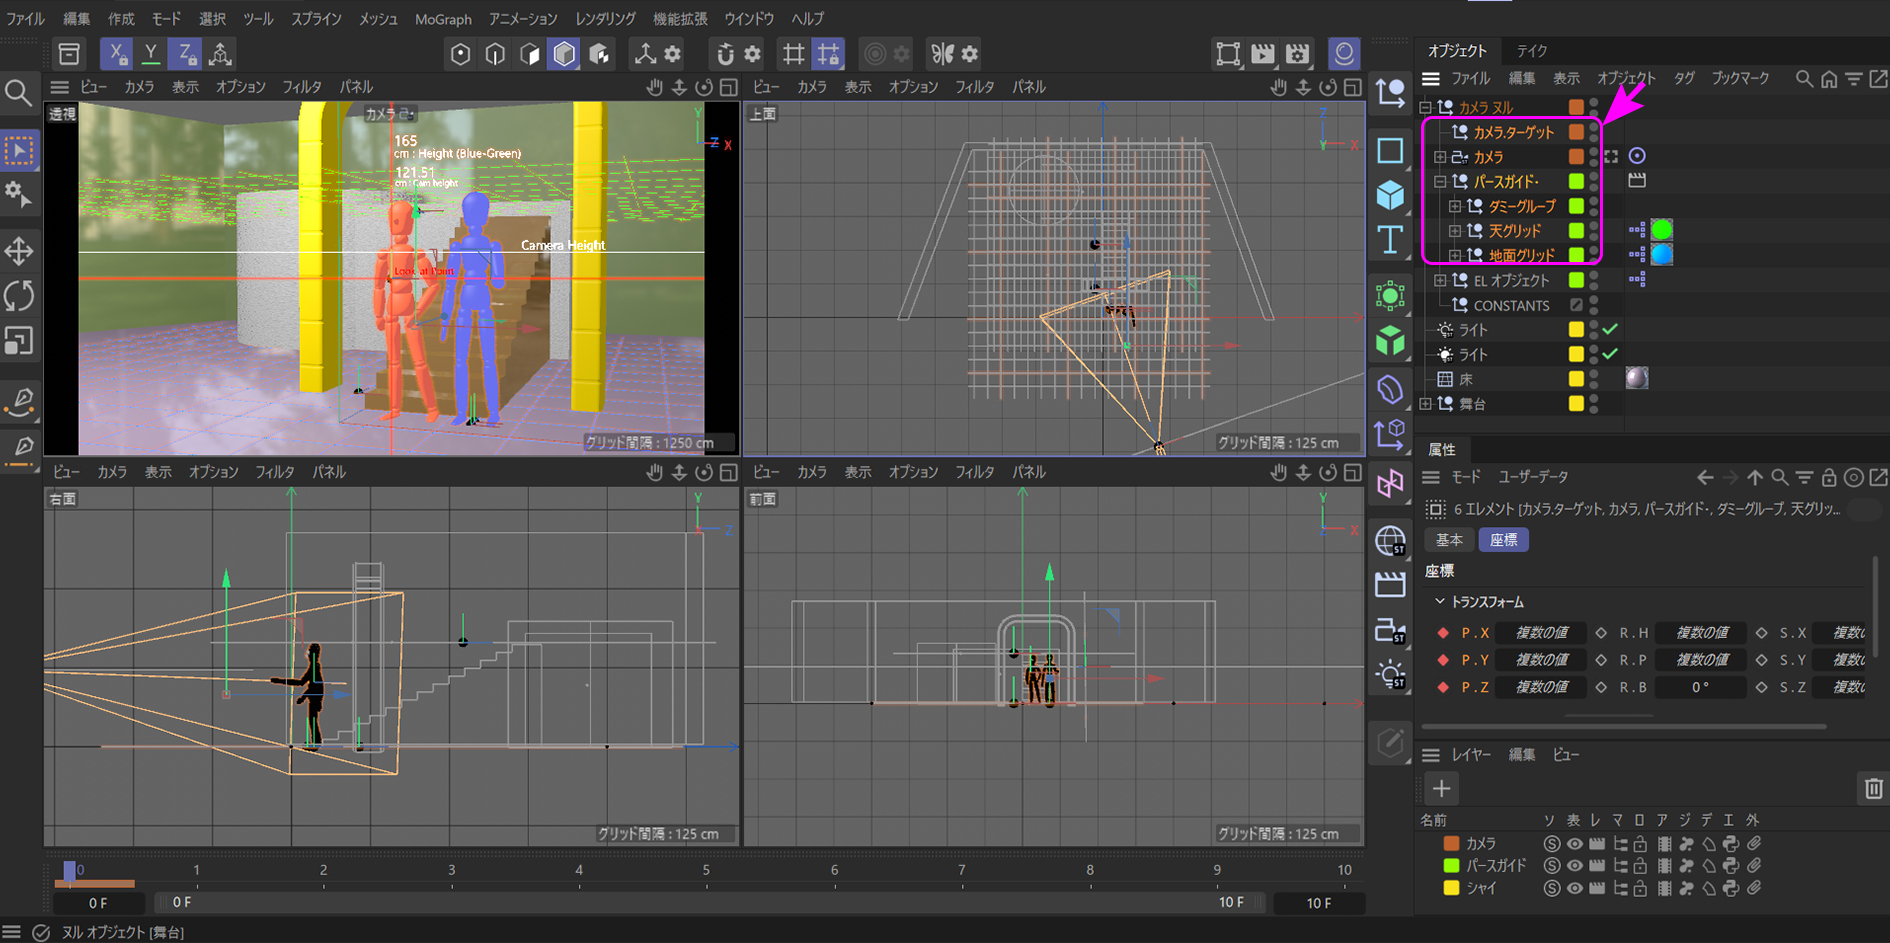Toggle the first ライト enable checkmark

pos(1610,329)
